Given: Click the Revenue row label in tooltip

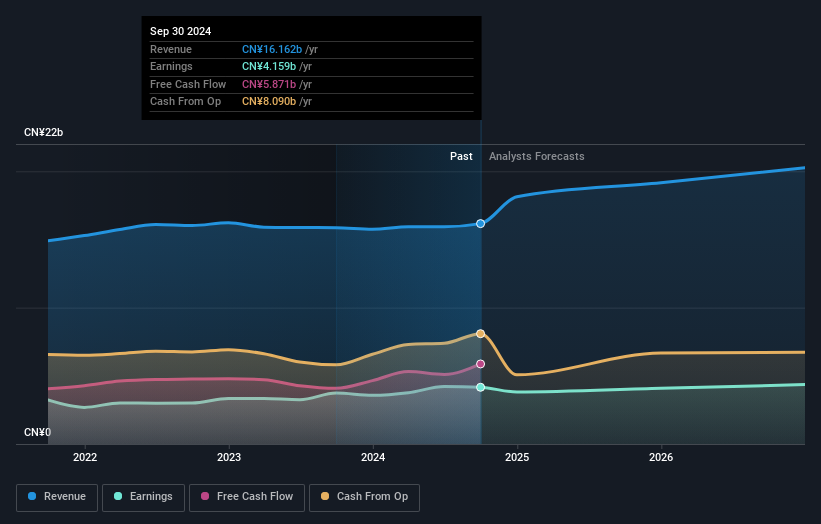Looking at the screenshot, I should (x=171, y=49).
